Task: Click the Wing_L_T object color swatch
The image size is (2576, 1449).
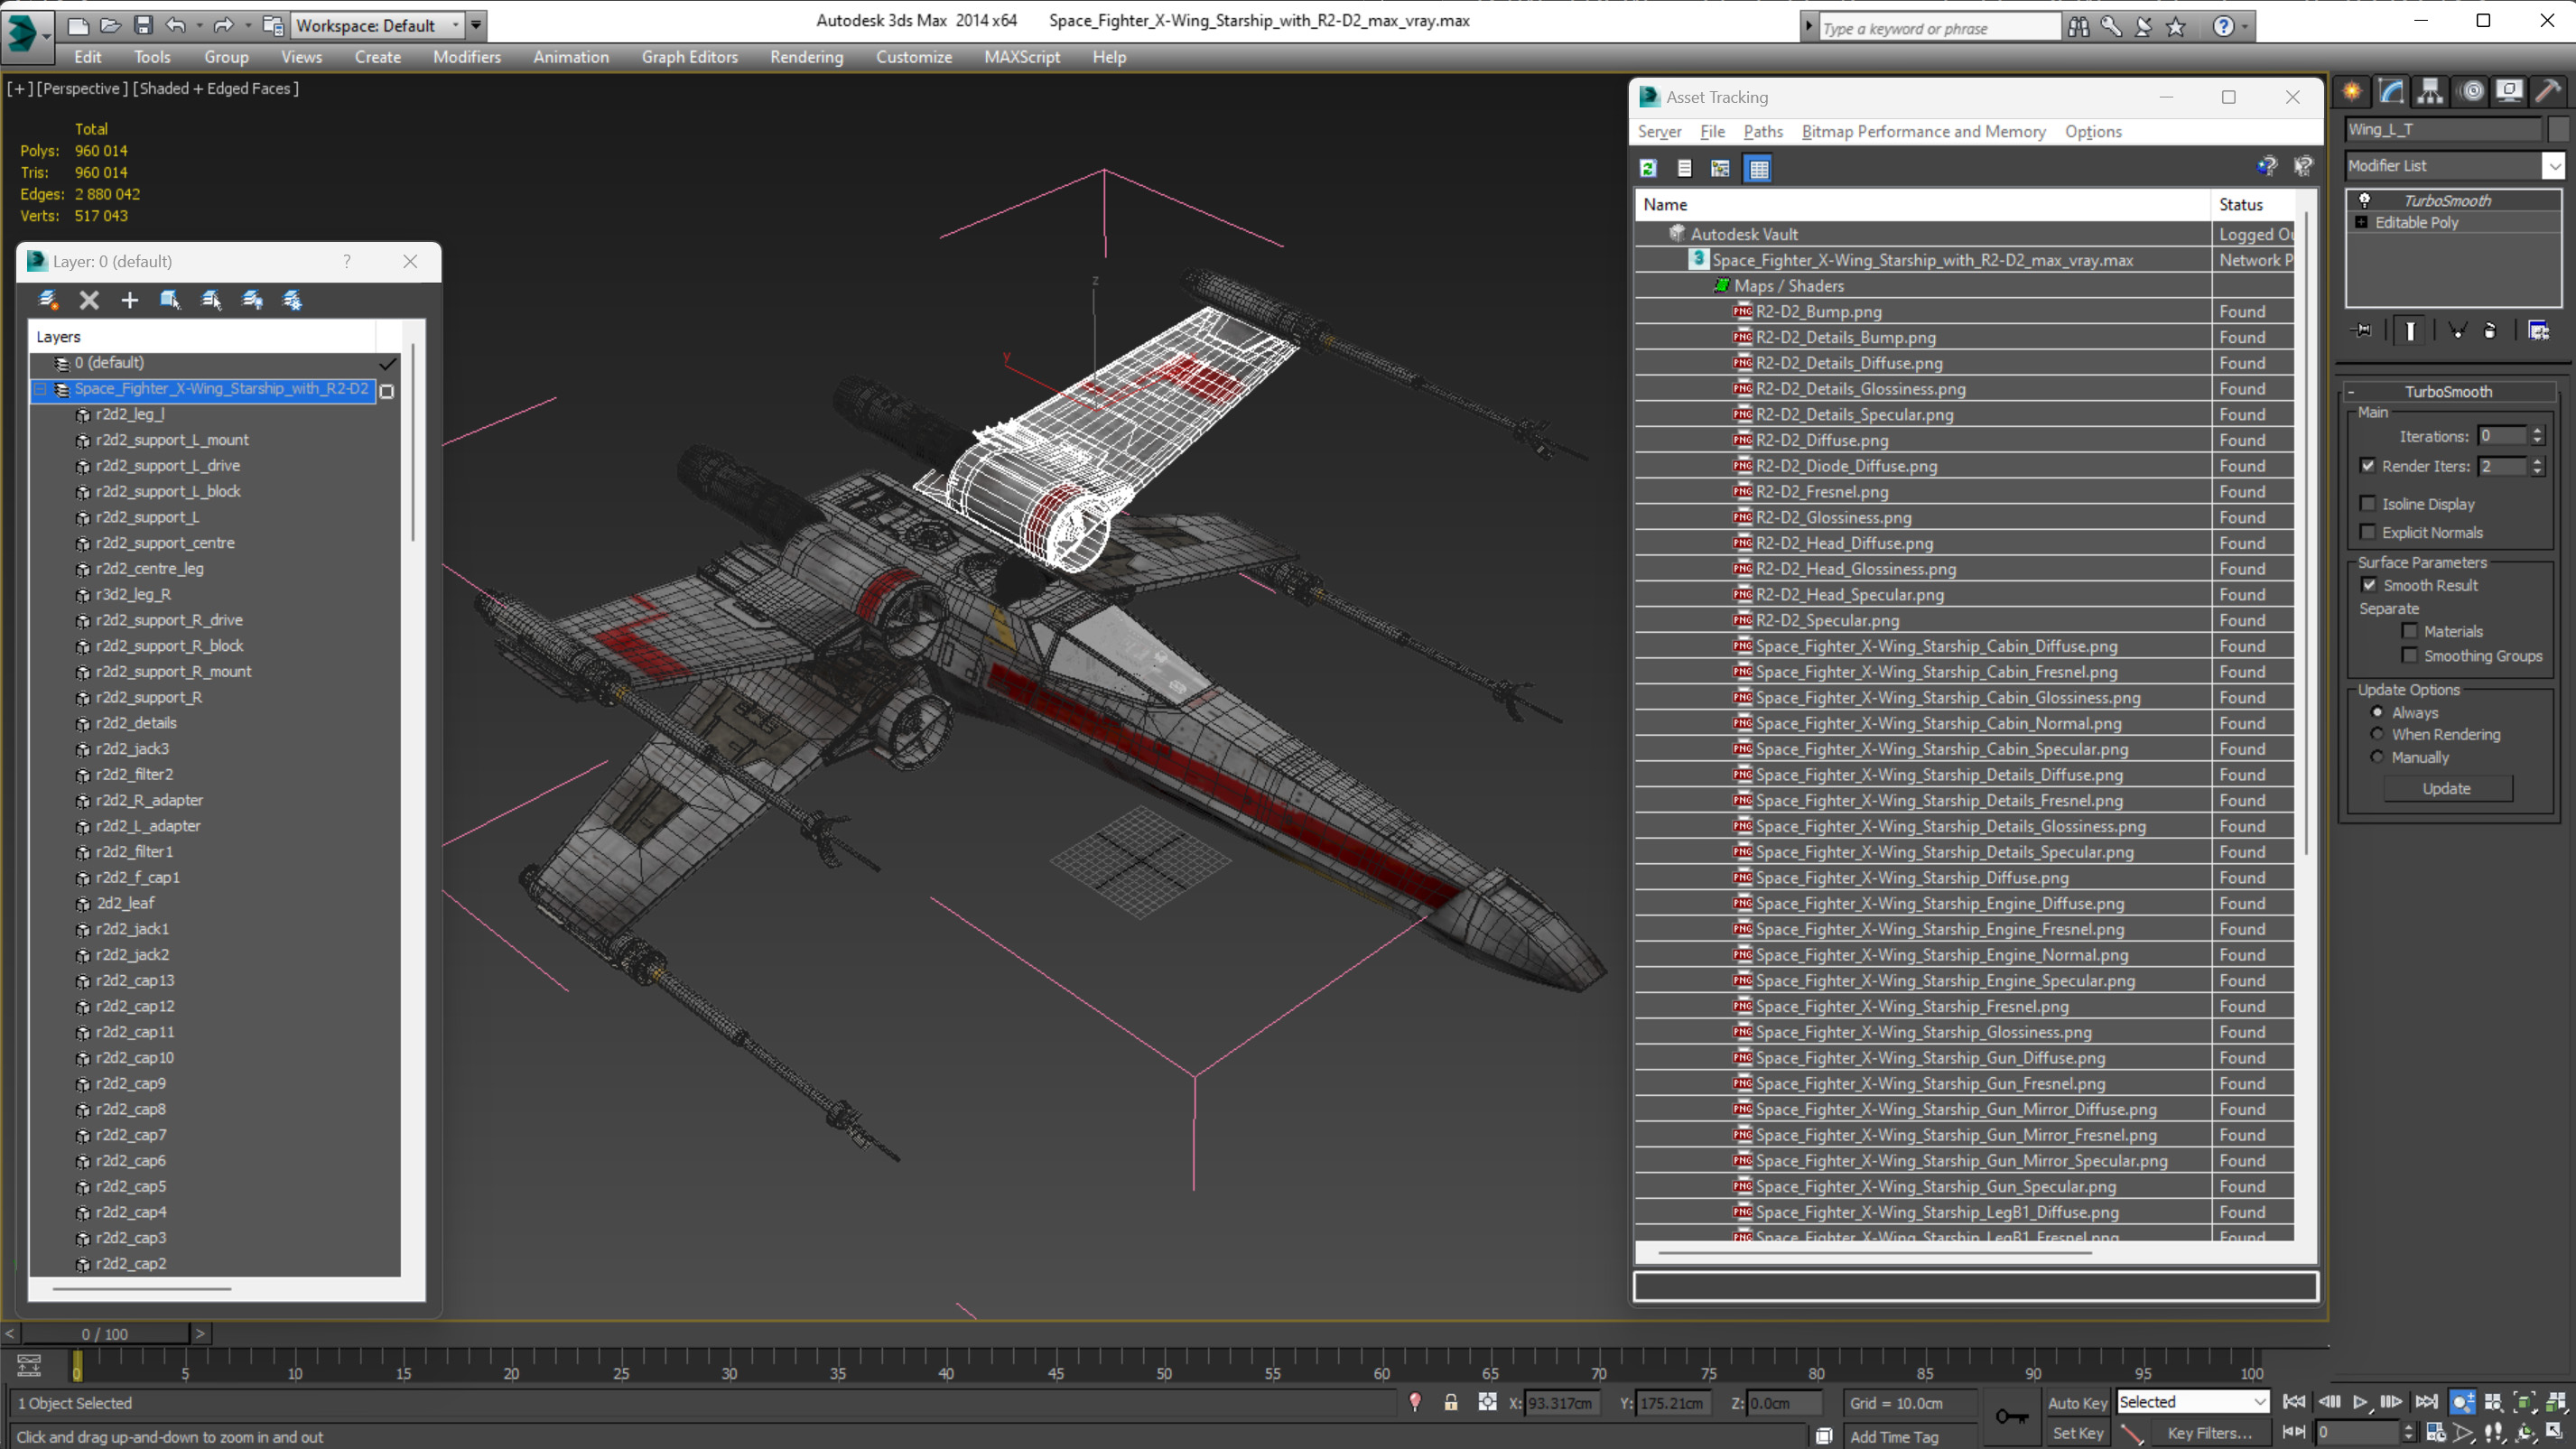Action: click(2558, 129)
